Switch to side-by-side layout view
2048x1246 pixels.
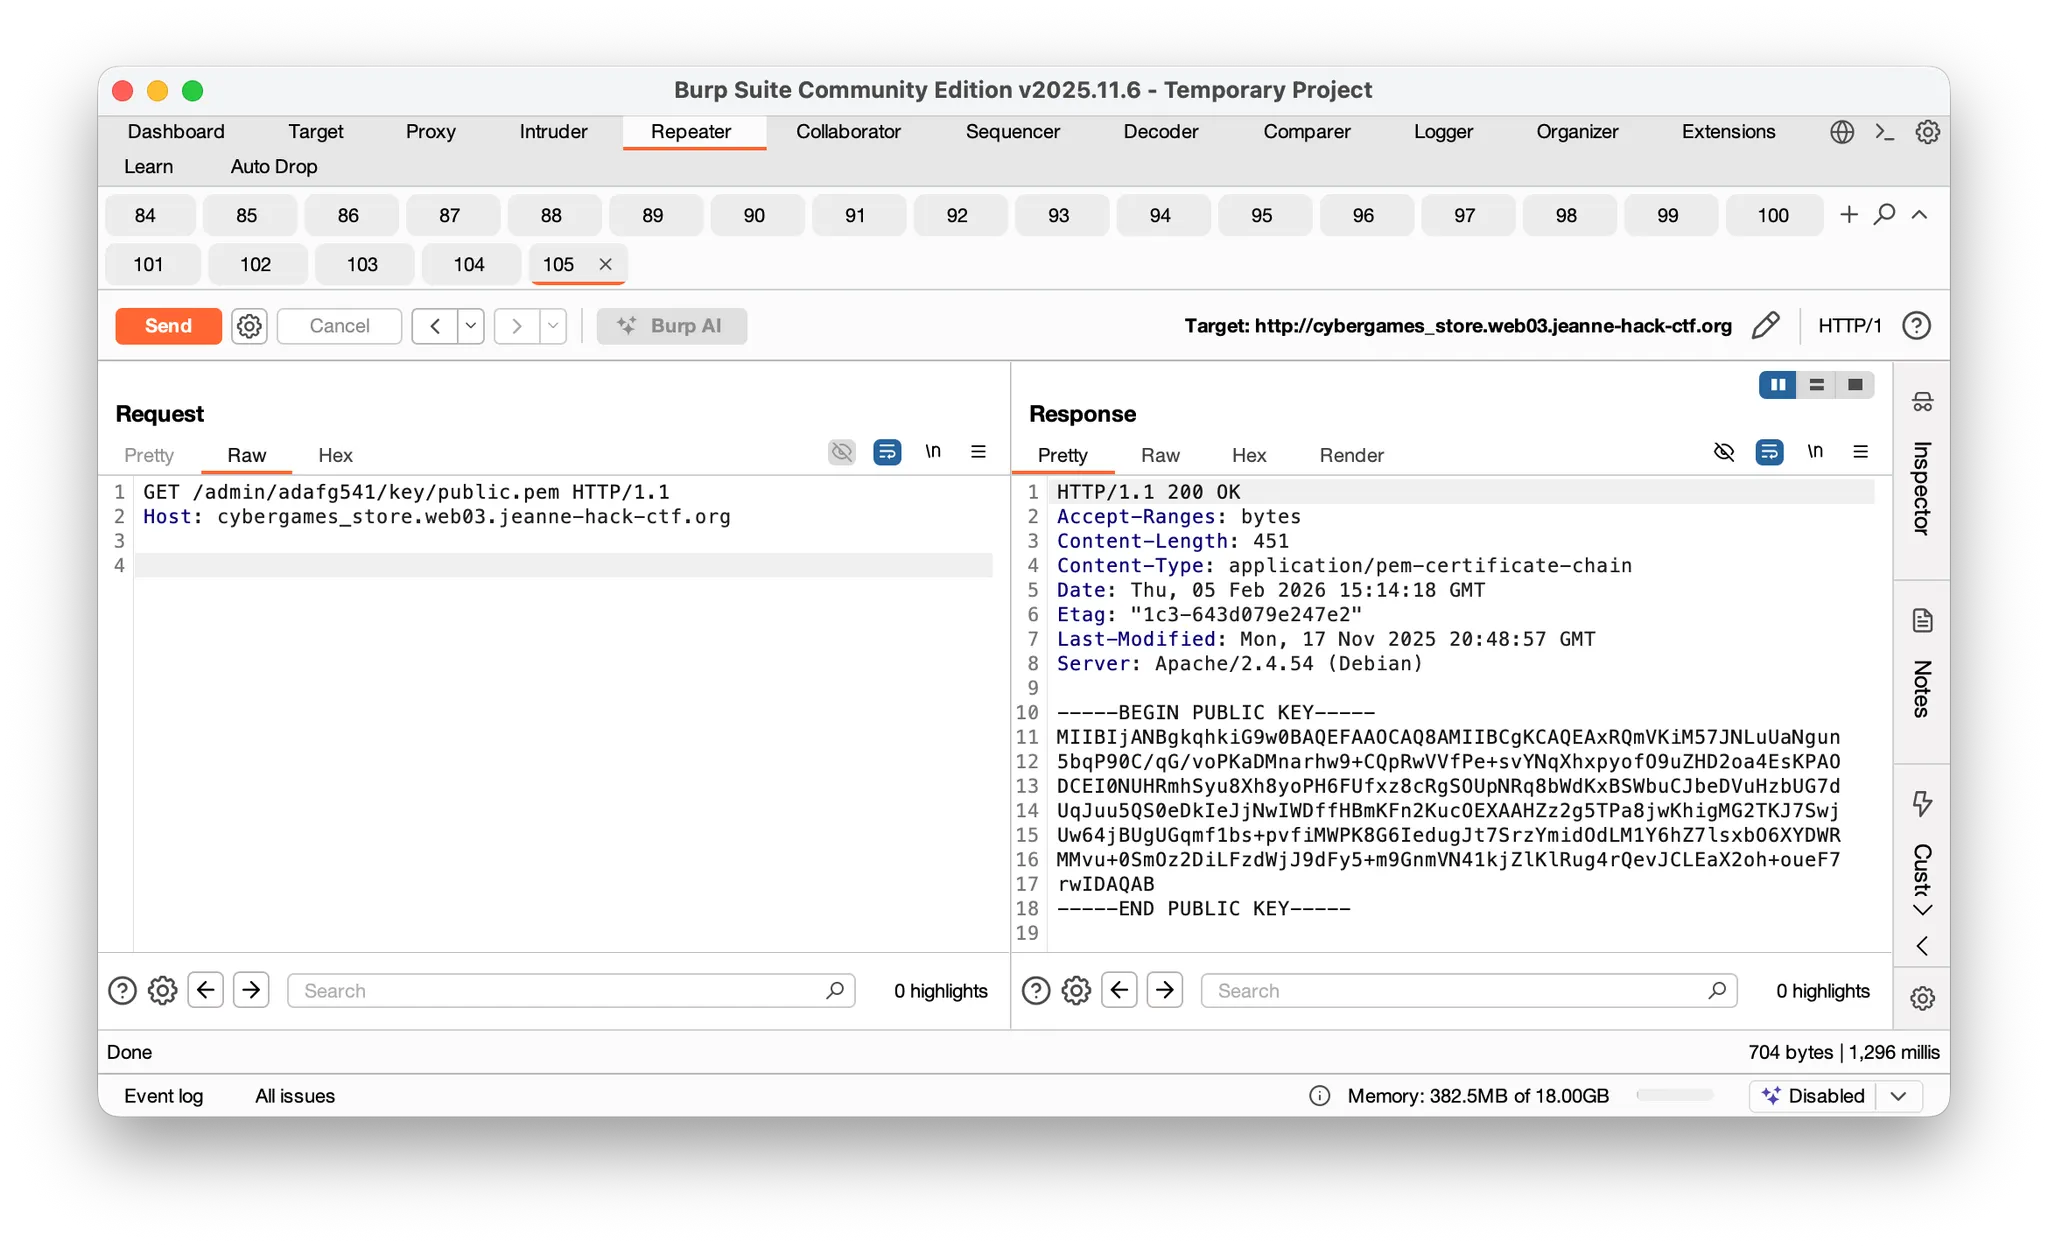click(x=1777, y=385)
